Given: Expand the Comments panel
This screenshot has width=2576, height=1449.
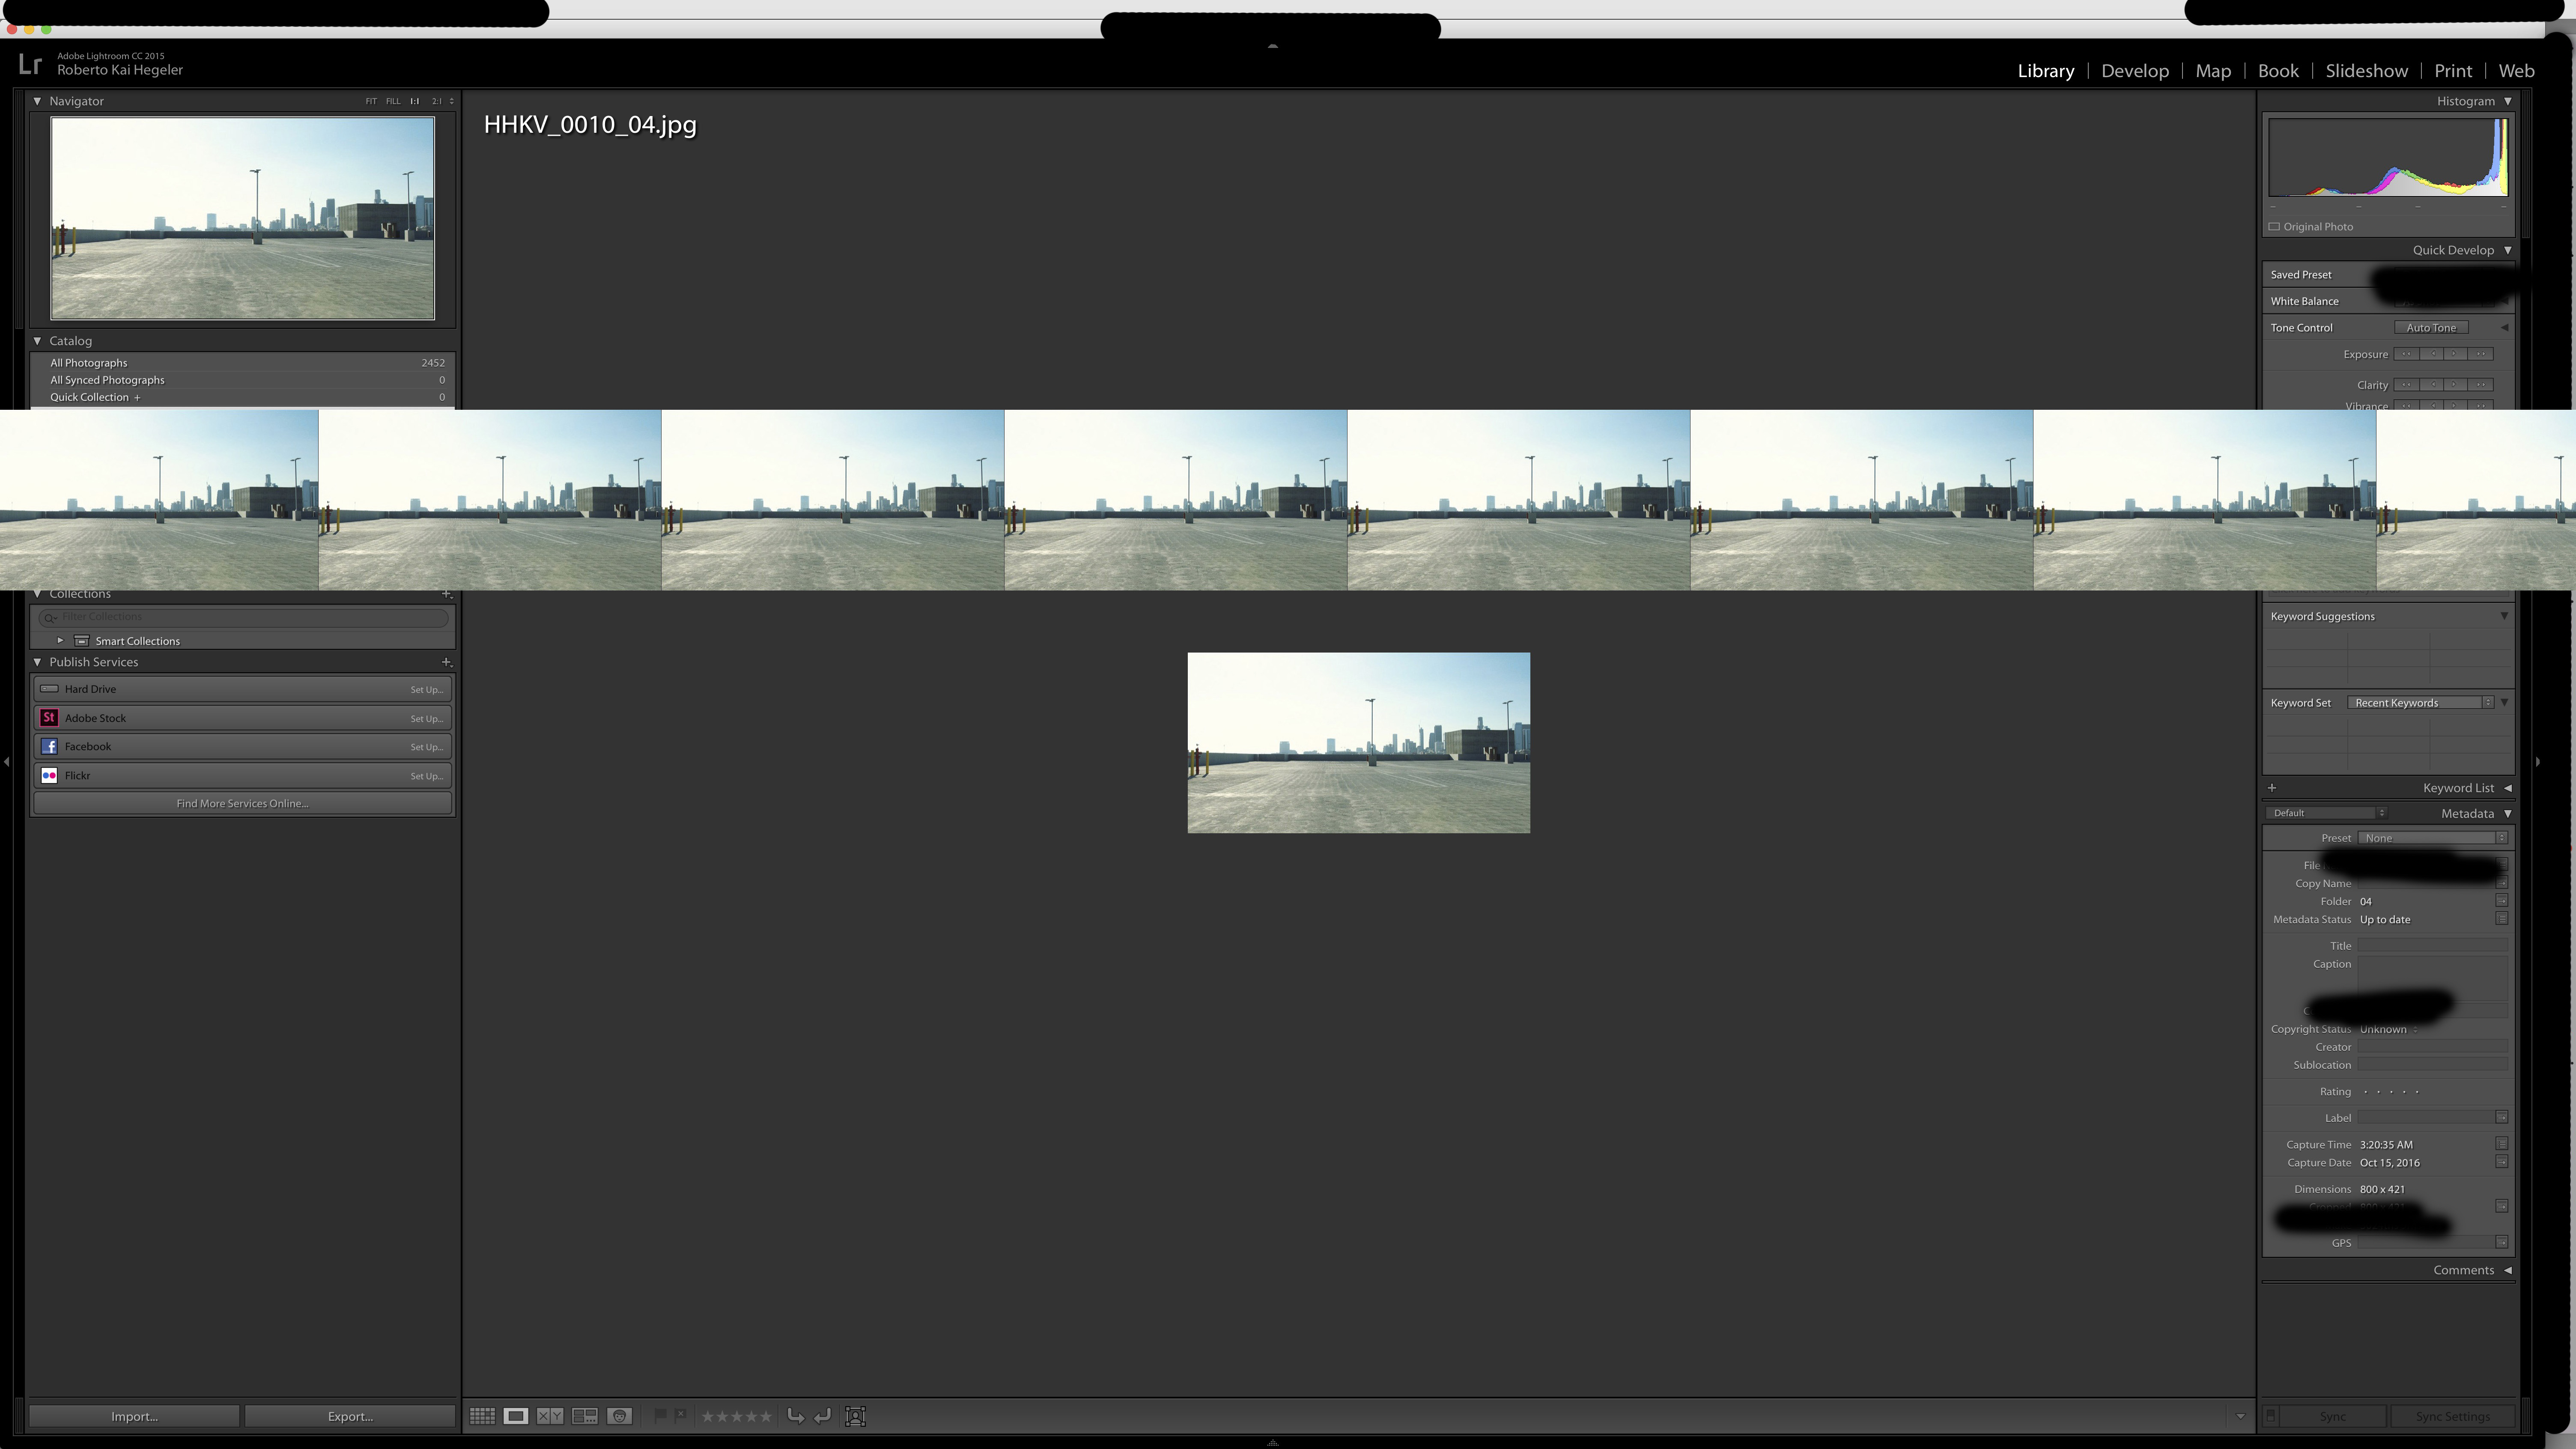Looking at the screenshot, I should [2508, 1270].
